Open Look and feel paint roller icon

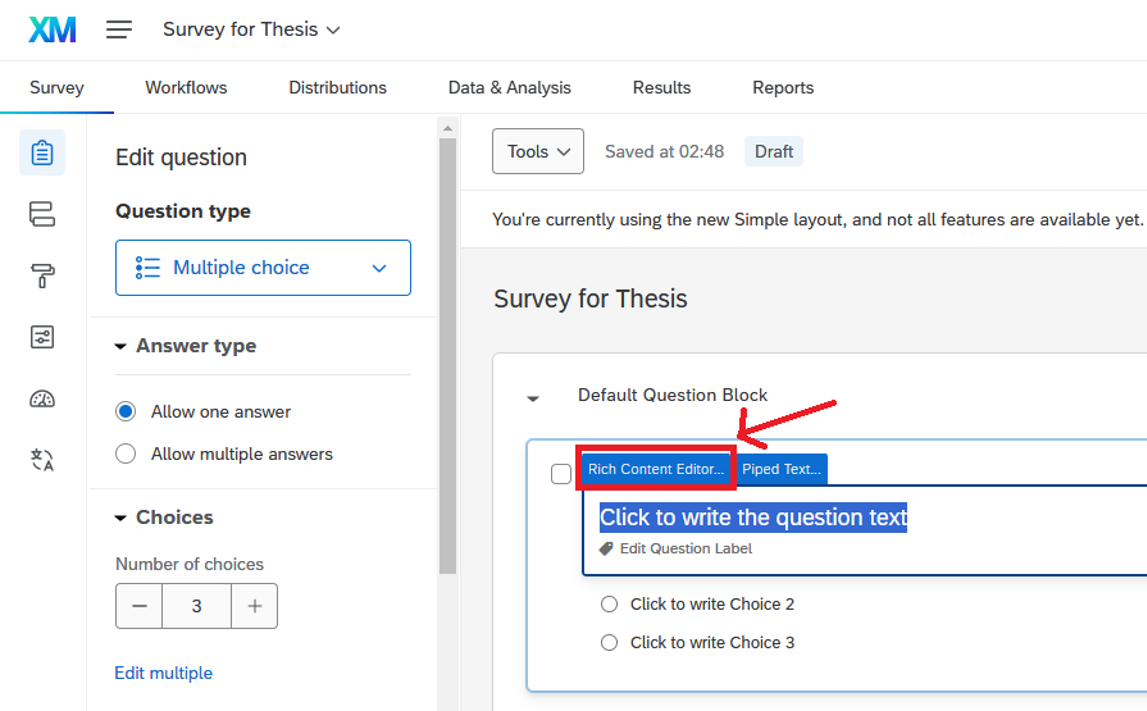(42, 277)
